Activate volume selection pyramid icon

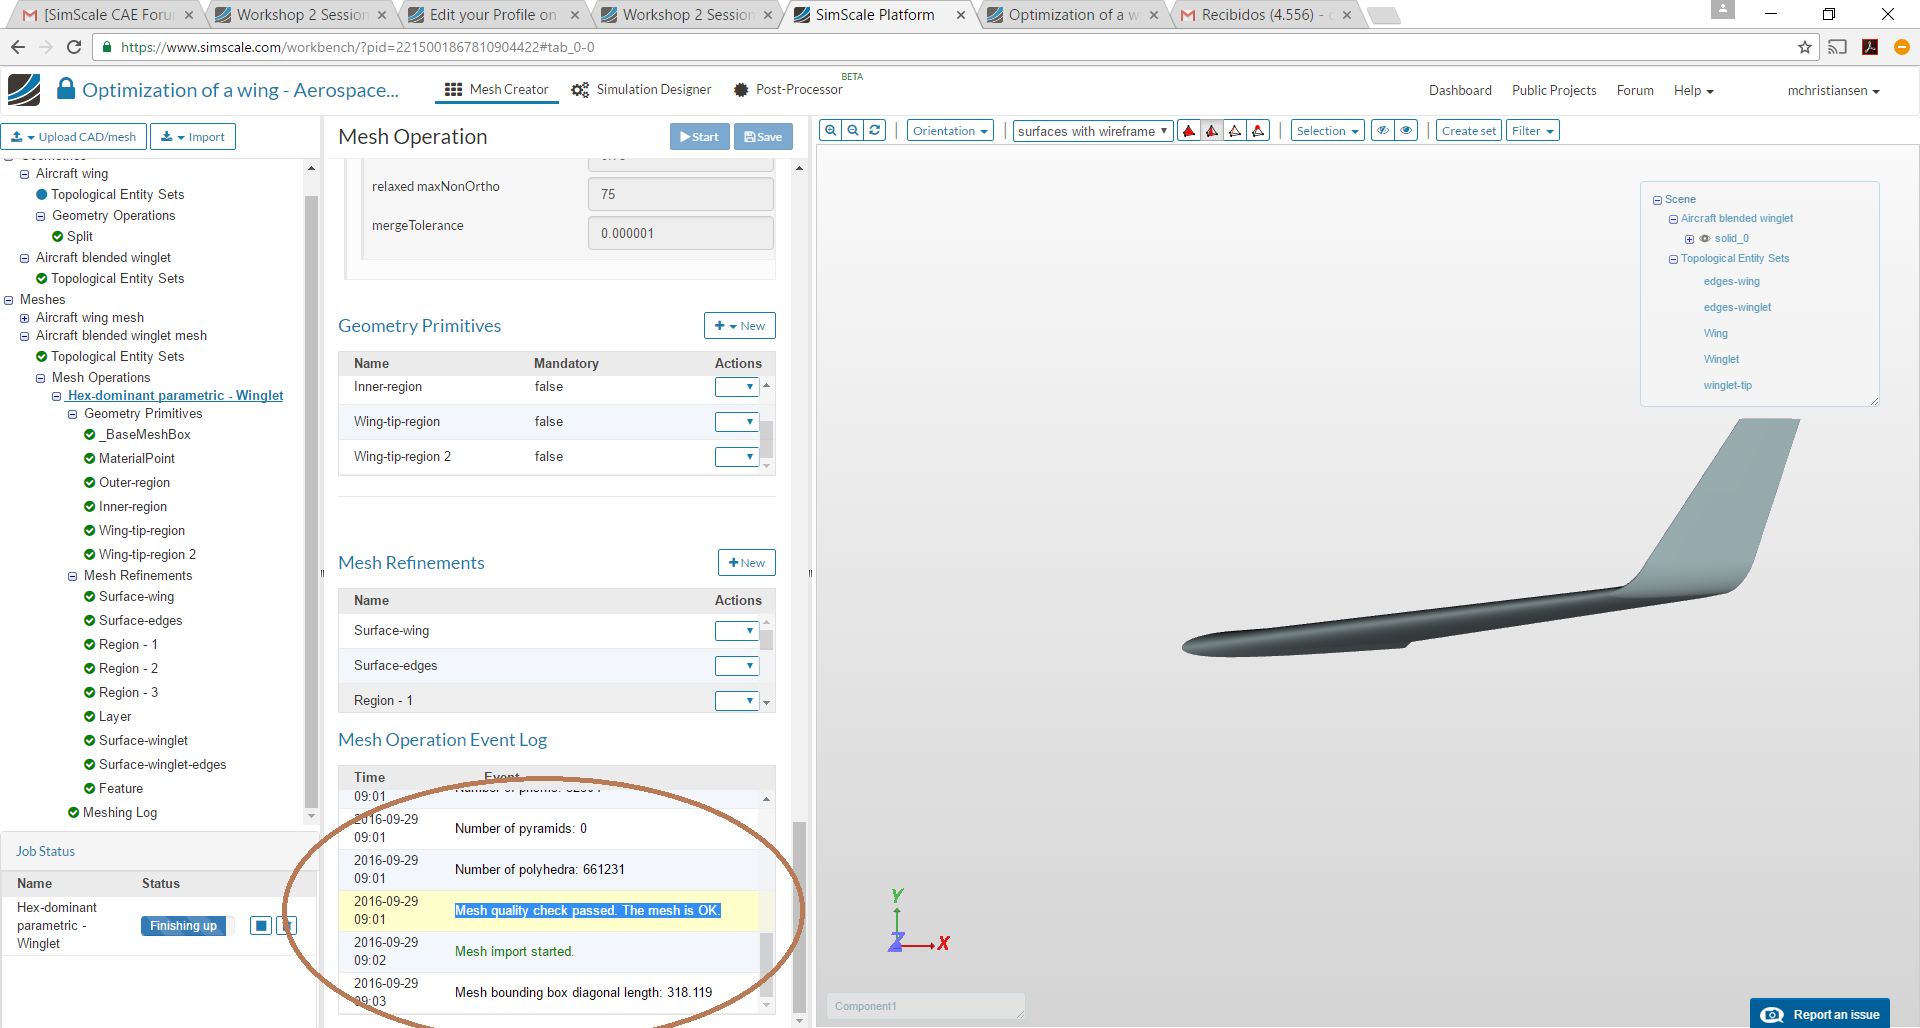[x=1189, y=131]
